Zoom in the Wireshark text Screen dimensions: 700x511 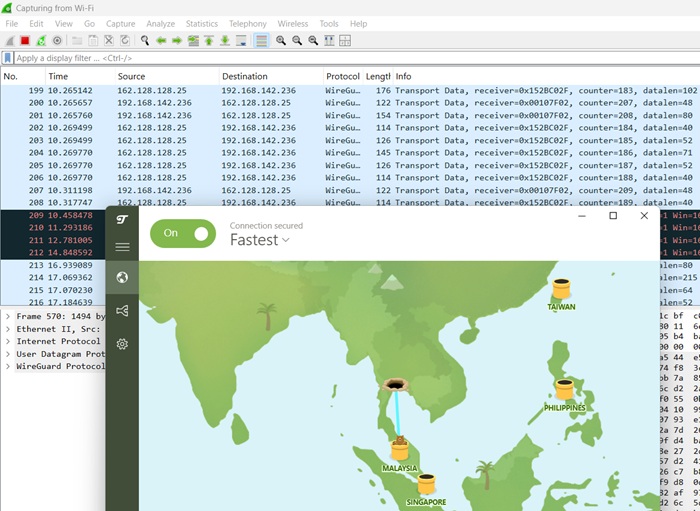click(x=281, y=41)
